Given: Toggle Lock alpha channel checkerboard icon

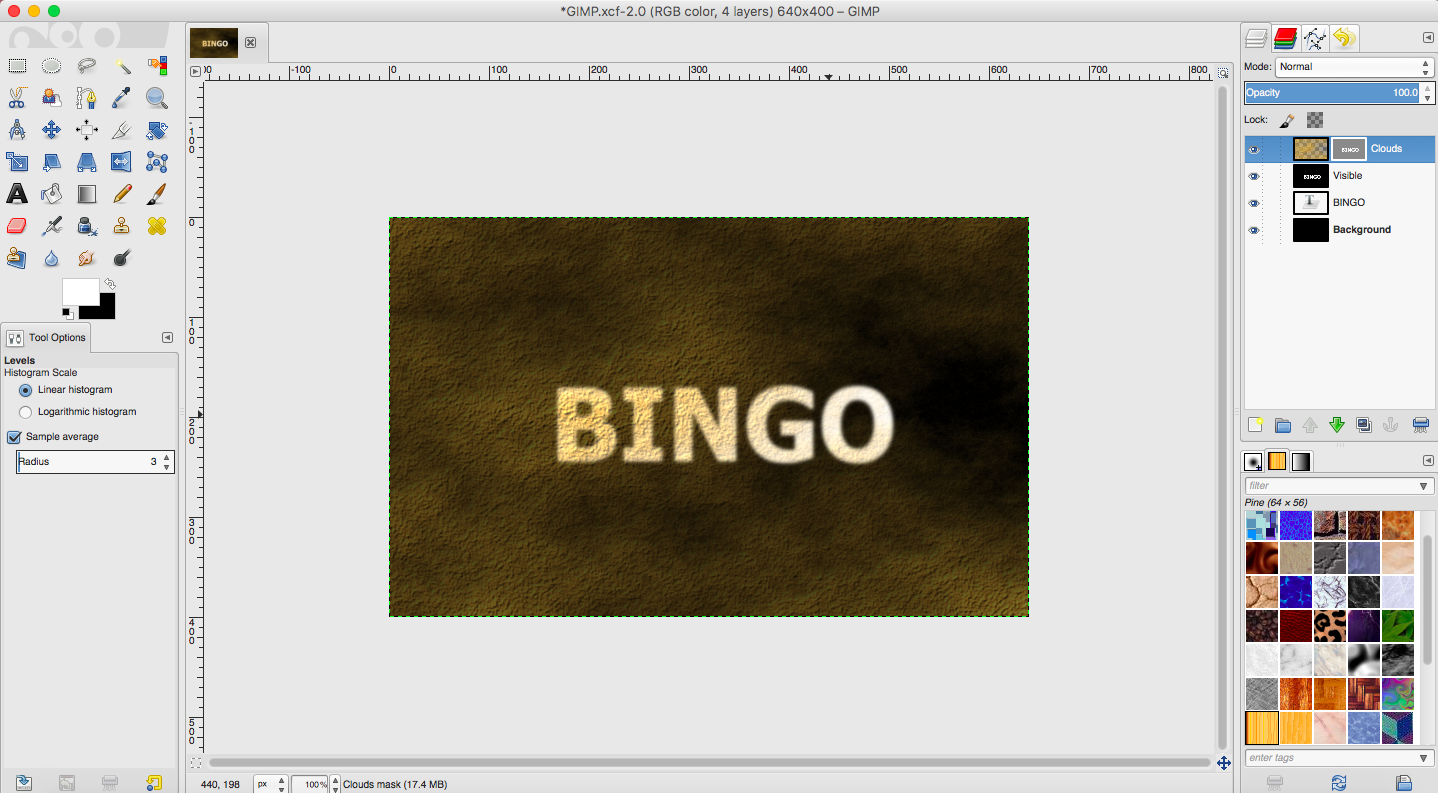Looking at the screenshot, I should [1315, 120].
